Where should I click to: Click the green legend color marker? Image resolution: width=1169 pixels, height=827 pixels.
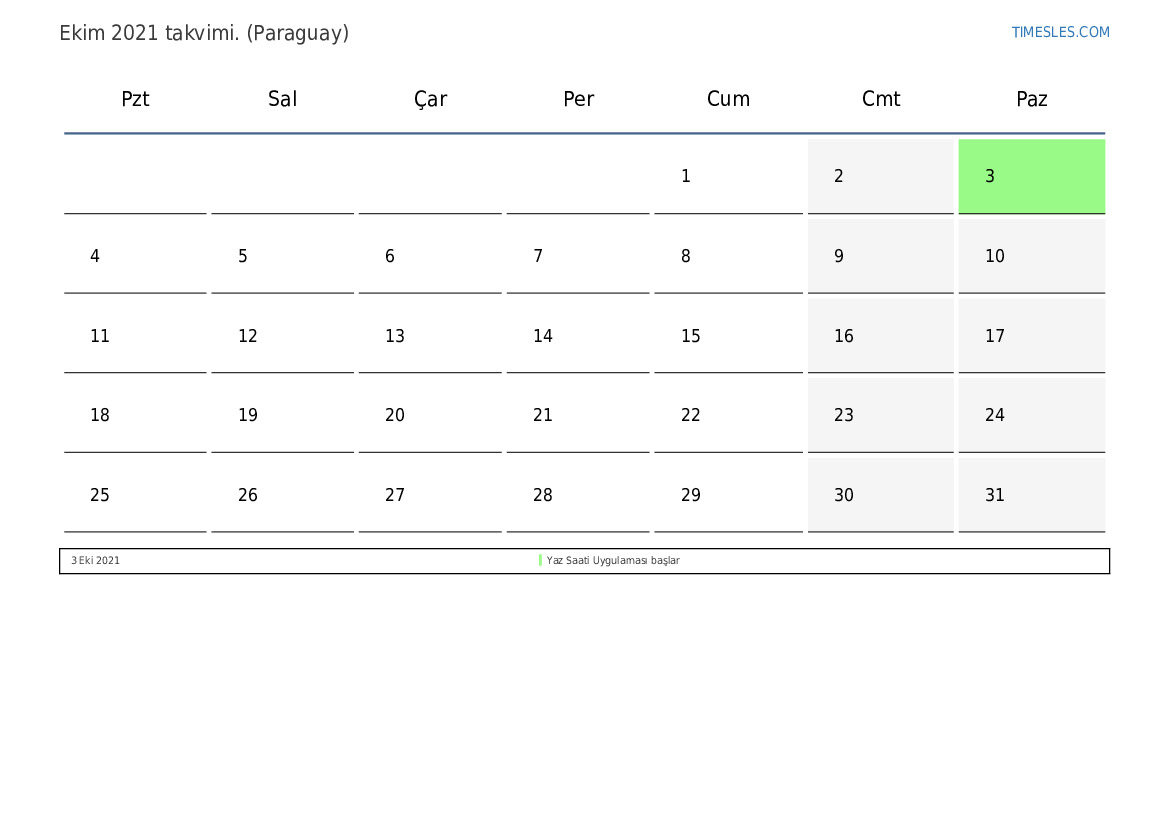point(540,561)
